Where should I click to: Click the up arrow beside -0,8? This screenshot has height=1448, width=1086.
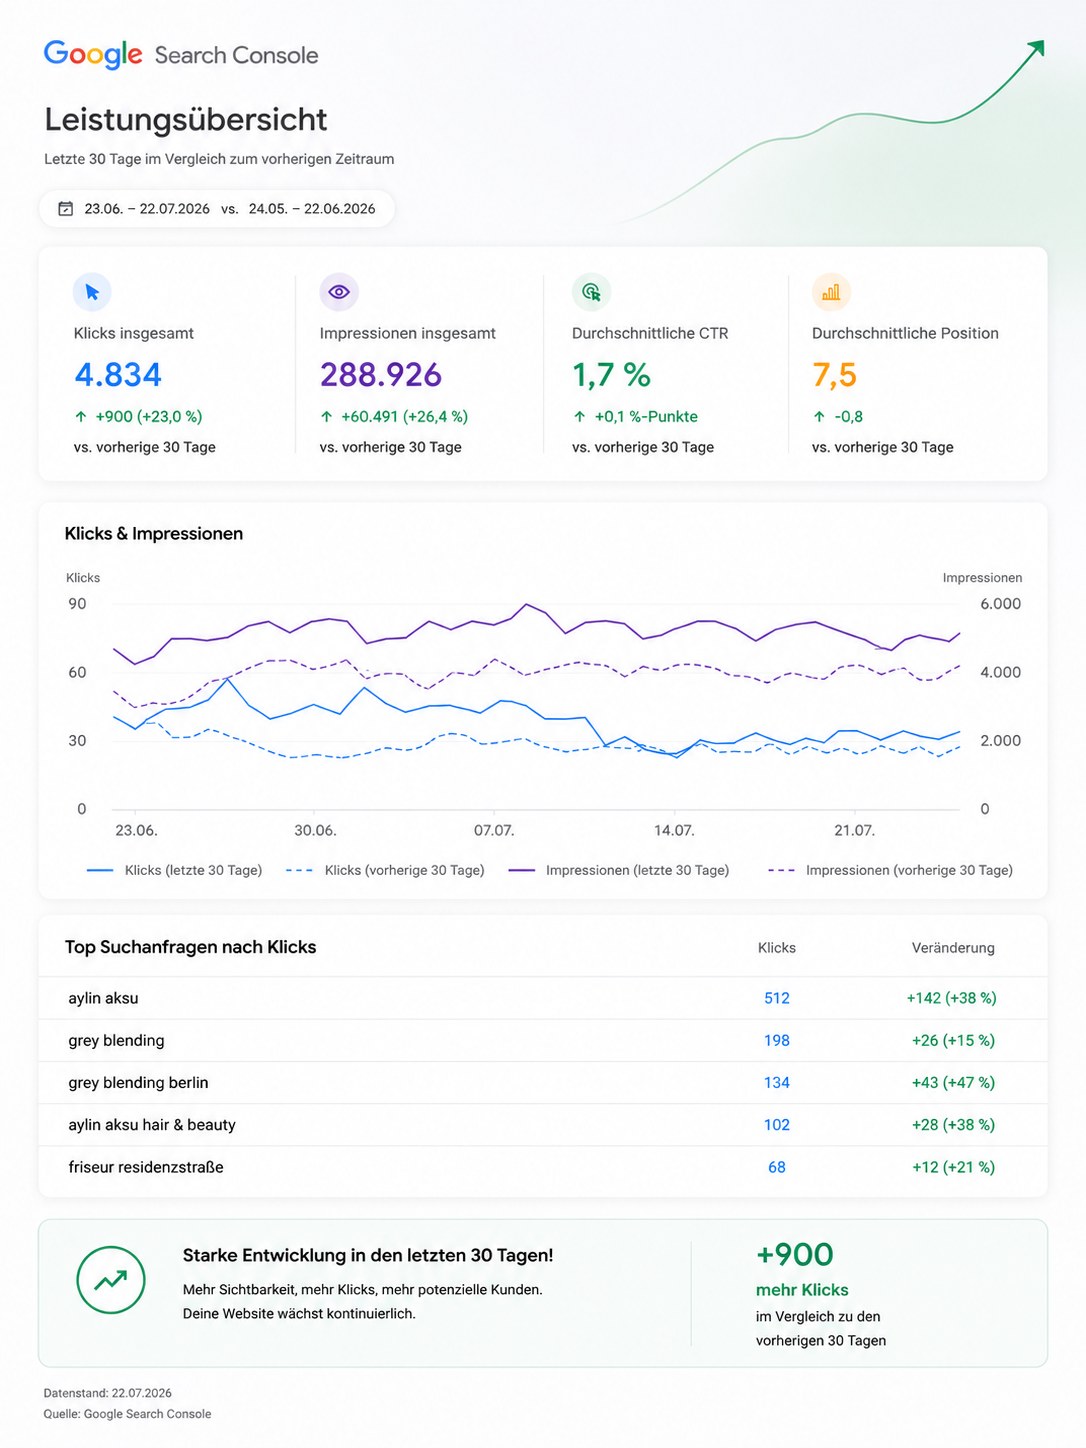(819, 417)
